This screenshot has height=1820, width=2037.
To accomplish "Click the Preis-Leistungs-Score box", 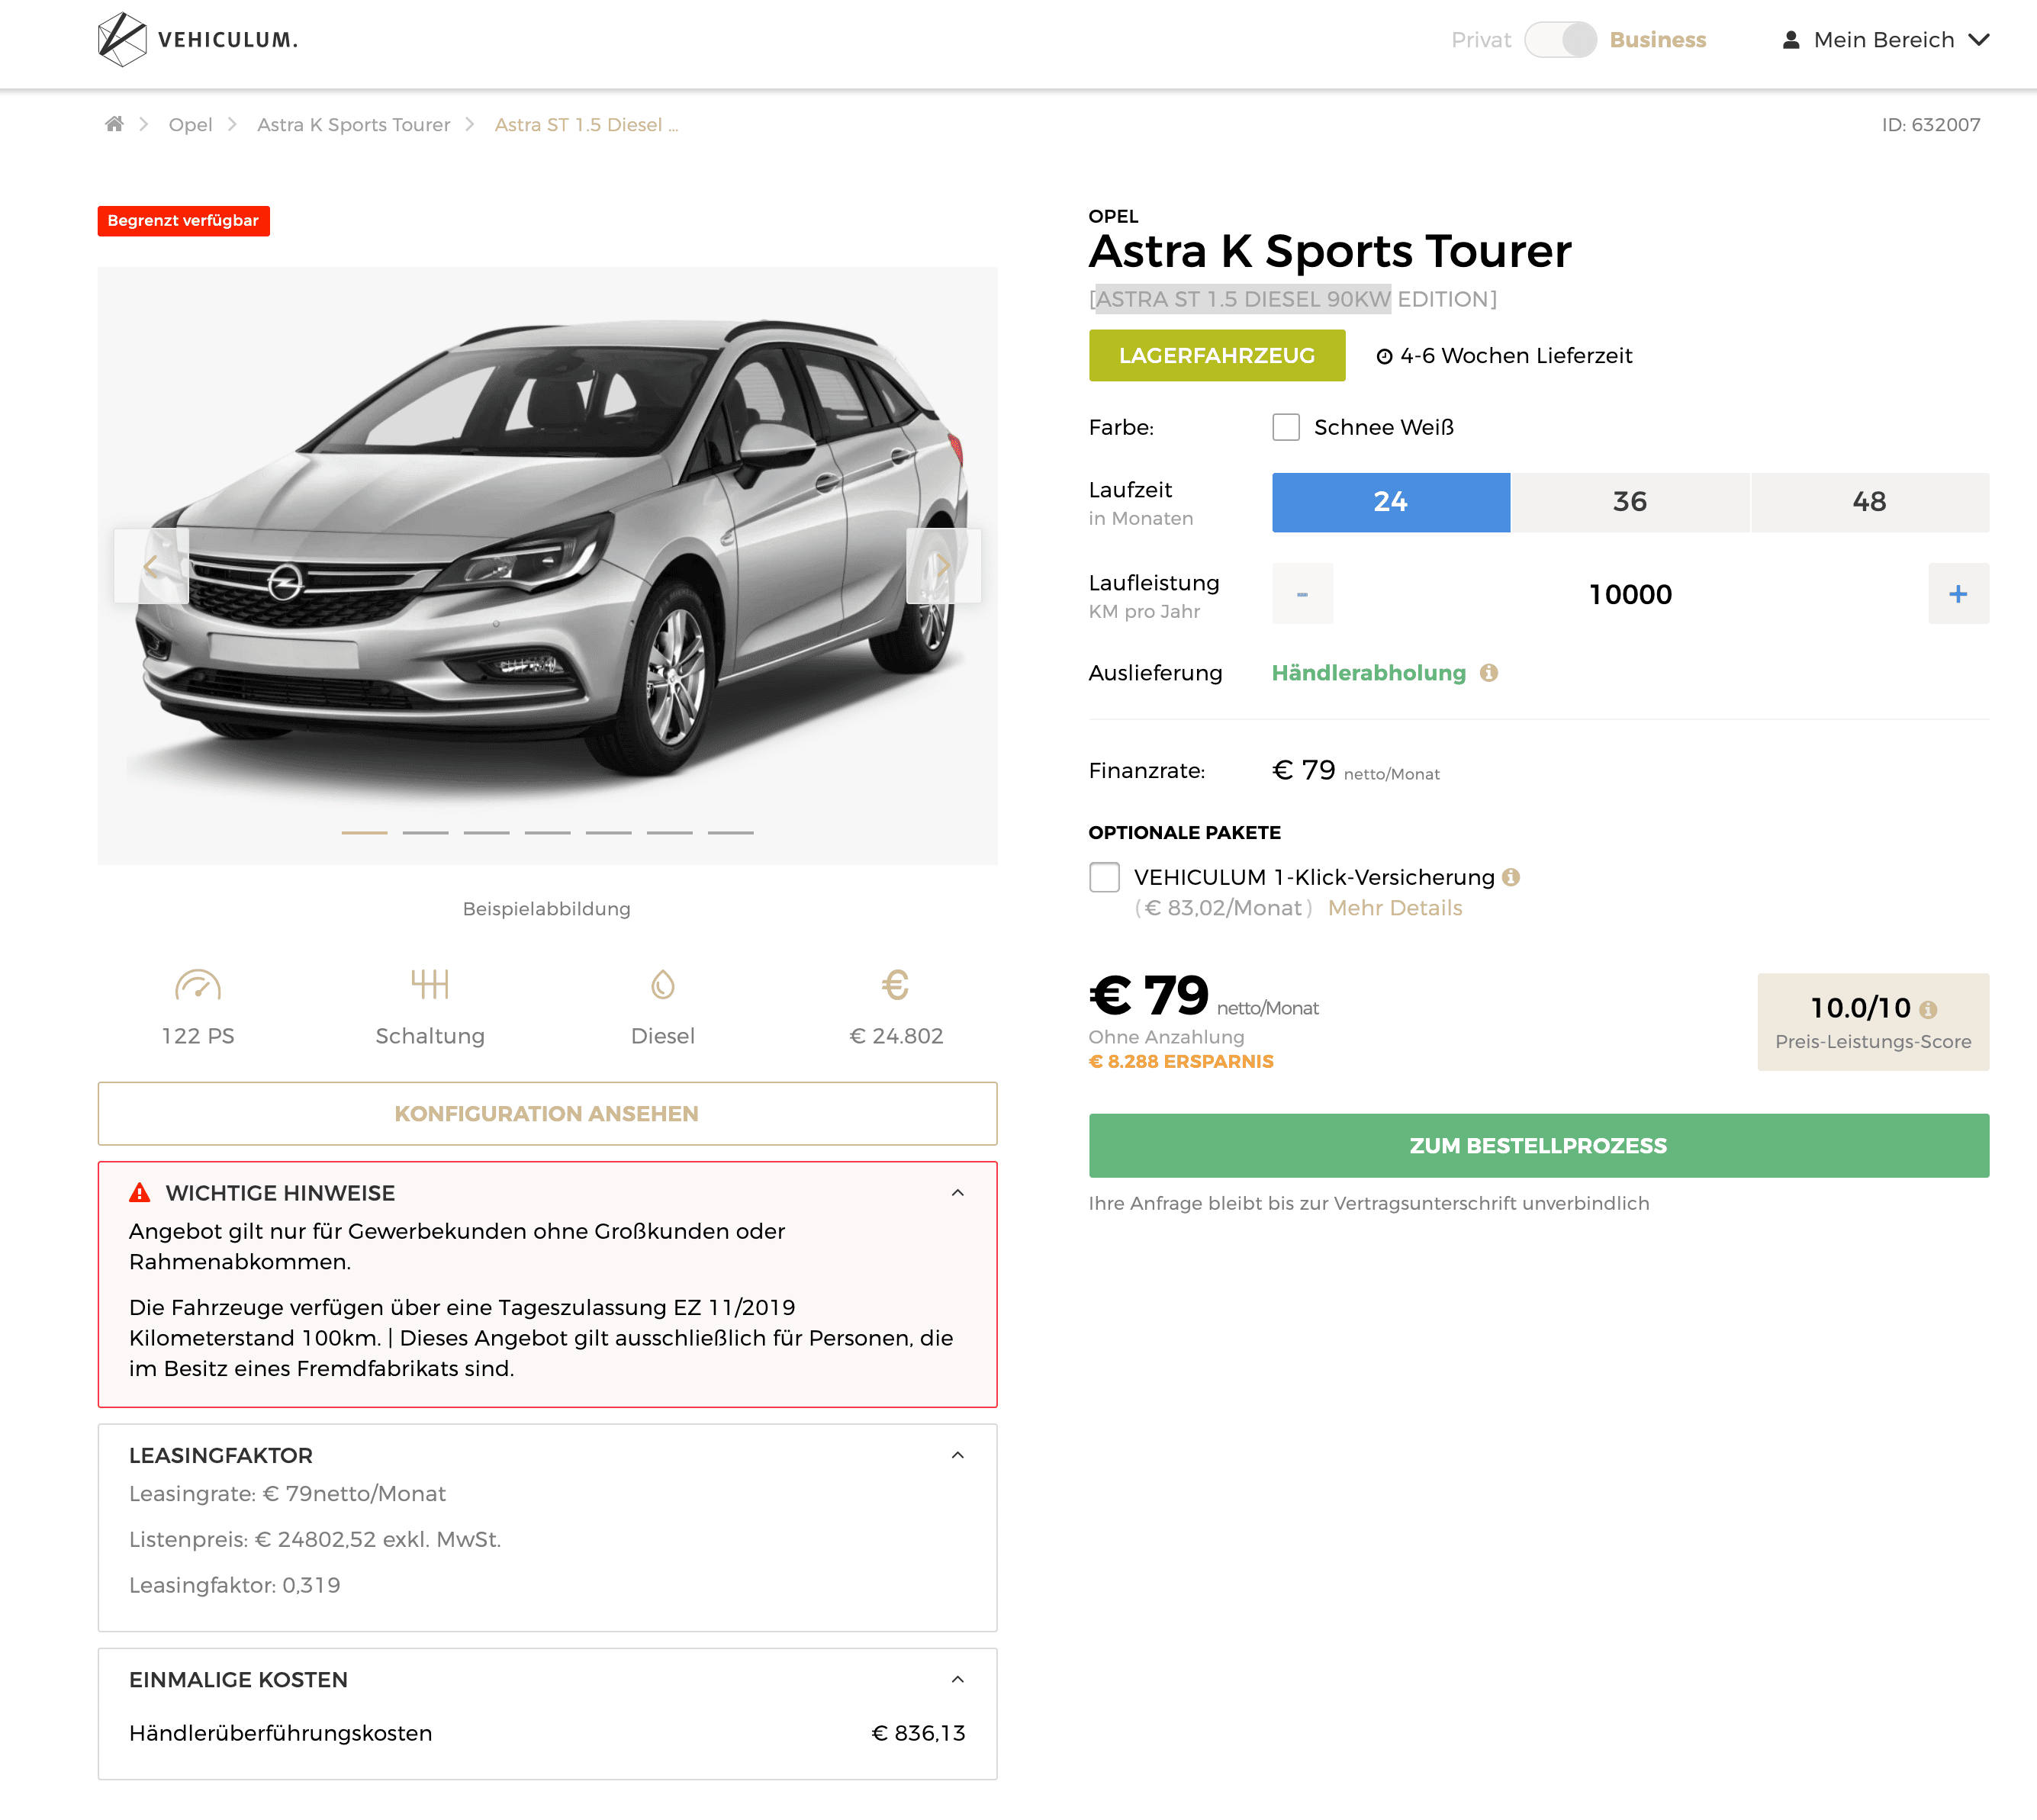I will (1872, 1021).
